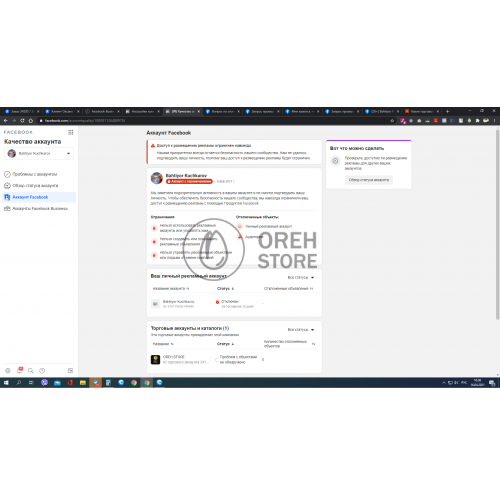Viewport: 500px width, 500px height.
Task: Open help question mark icon
Action: (42, 370)
